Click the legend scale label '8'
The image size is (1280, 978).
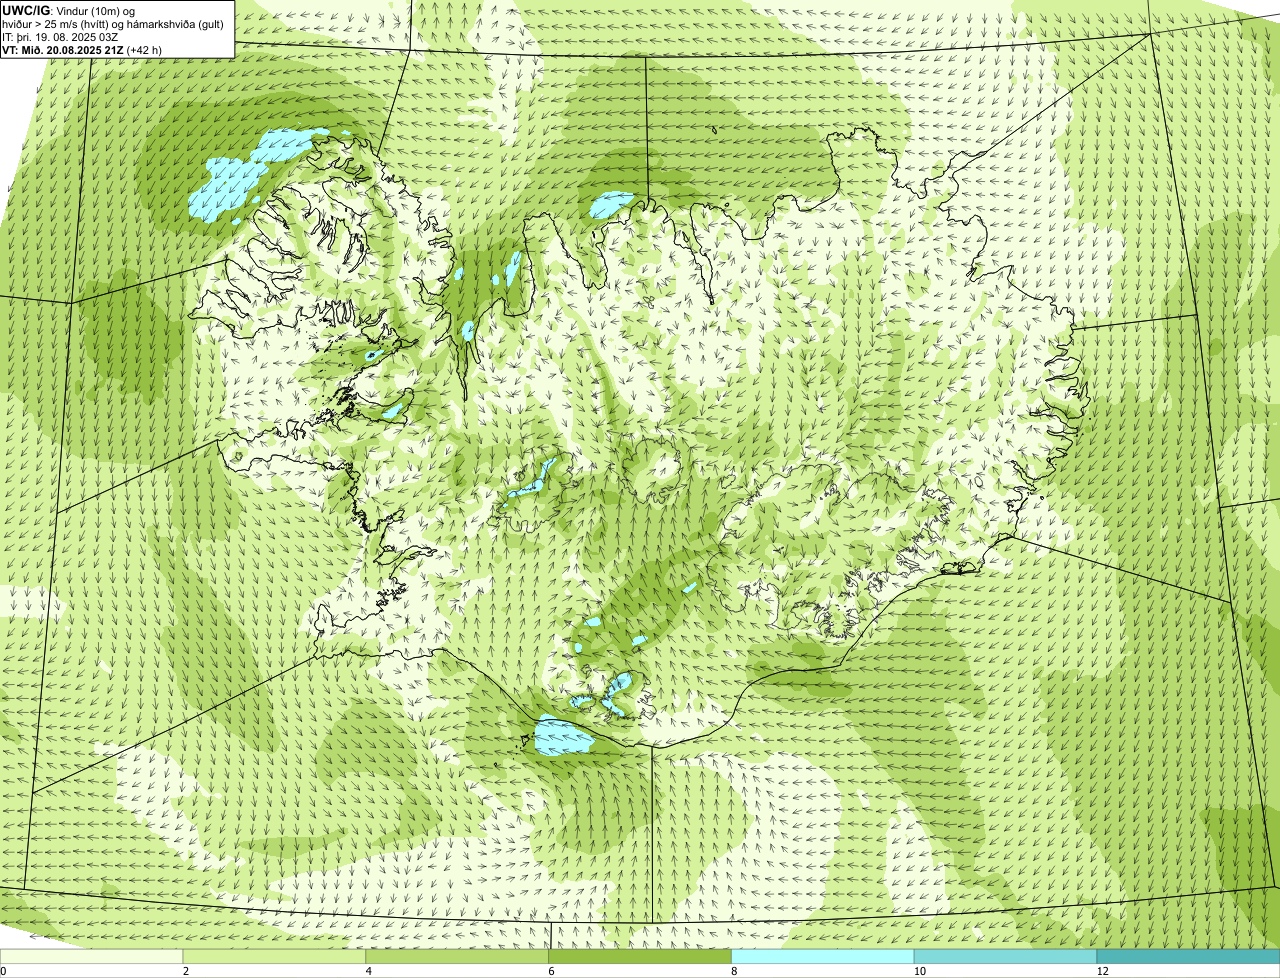coord(734,972)
